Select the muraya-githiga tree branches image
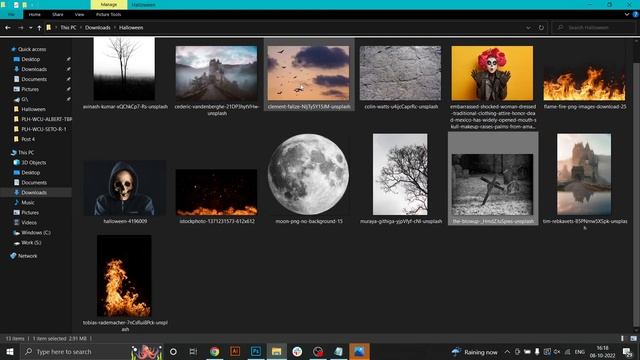This screenshot has height=360, width=640. (x=400, y=174)
